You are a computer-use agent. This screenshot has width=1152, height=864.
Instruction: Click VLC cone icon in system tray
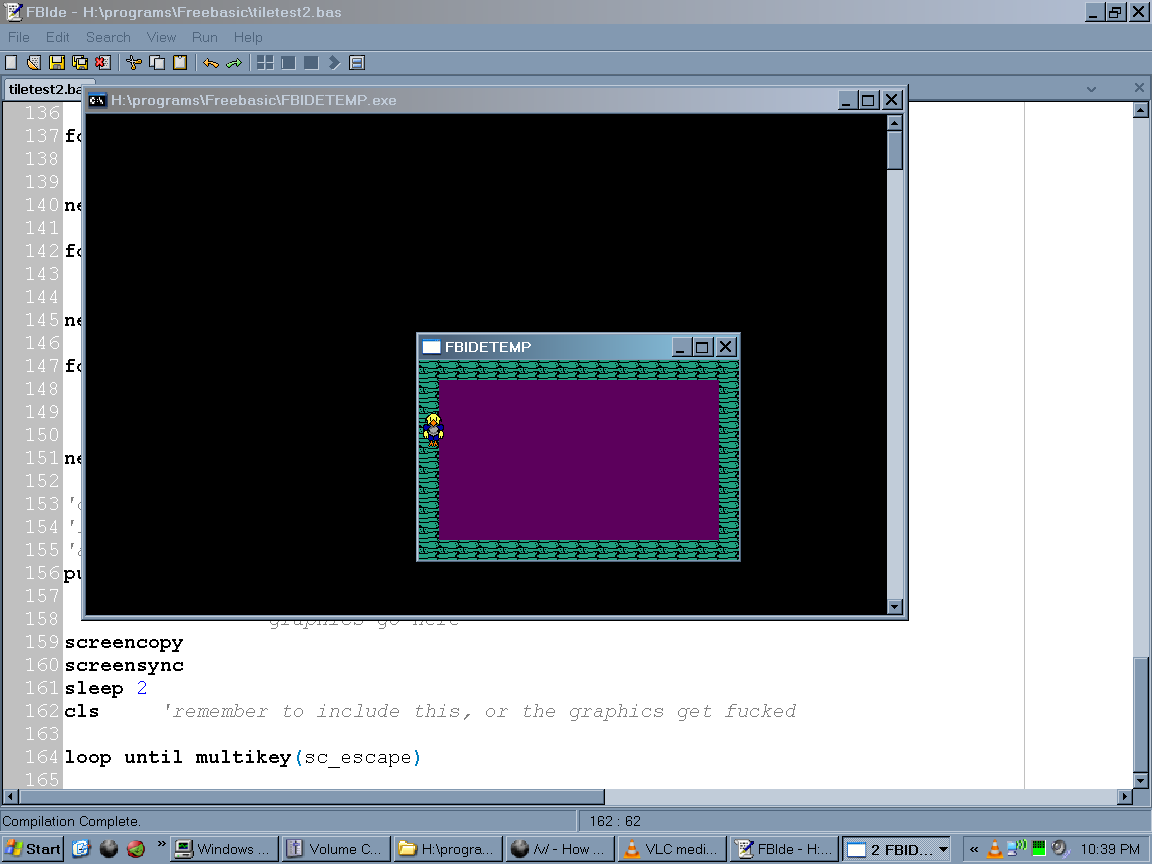pyautogui.click(x=994, y=849)
